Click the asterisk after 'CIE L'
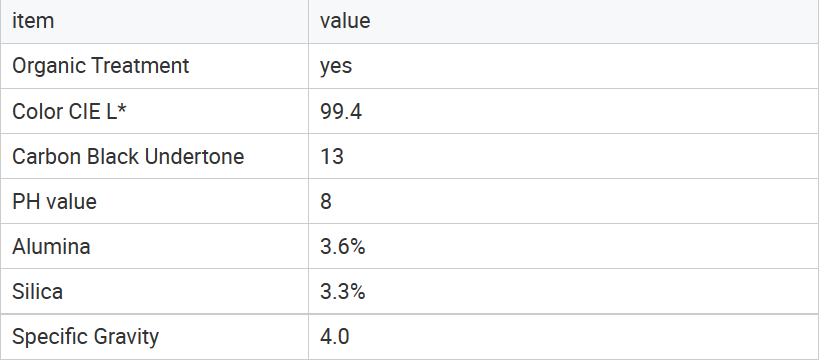Viewport: 821px width, 360px height. (121, 107)
